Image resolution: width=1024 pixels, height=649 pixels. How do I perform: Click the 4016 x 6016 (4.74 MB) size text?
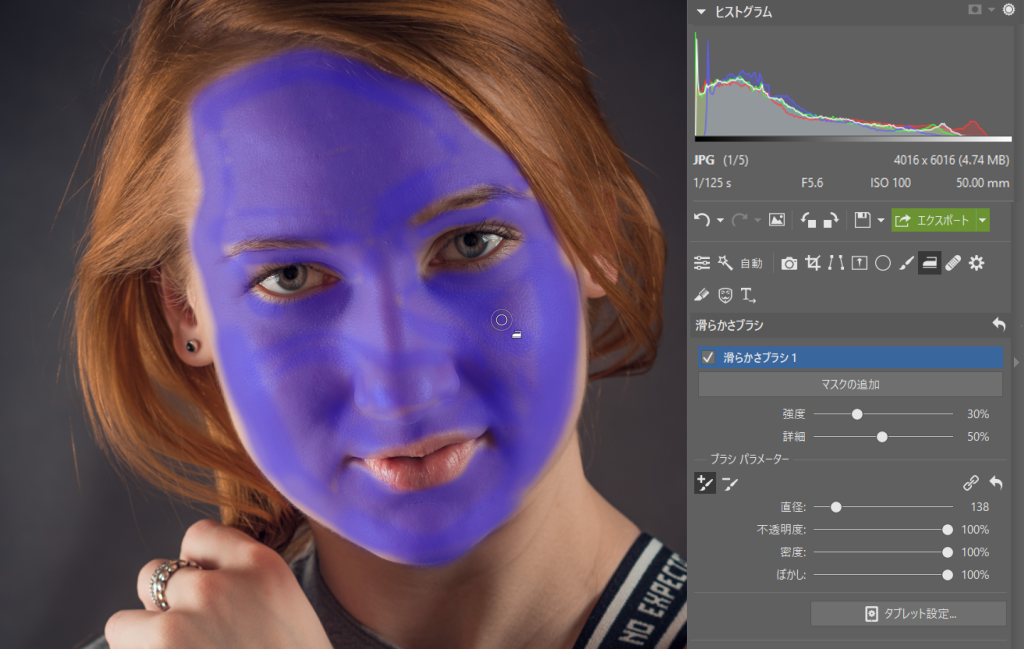951,160
